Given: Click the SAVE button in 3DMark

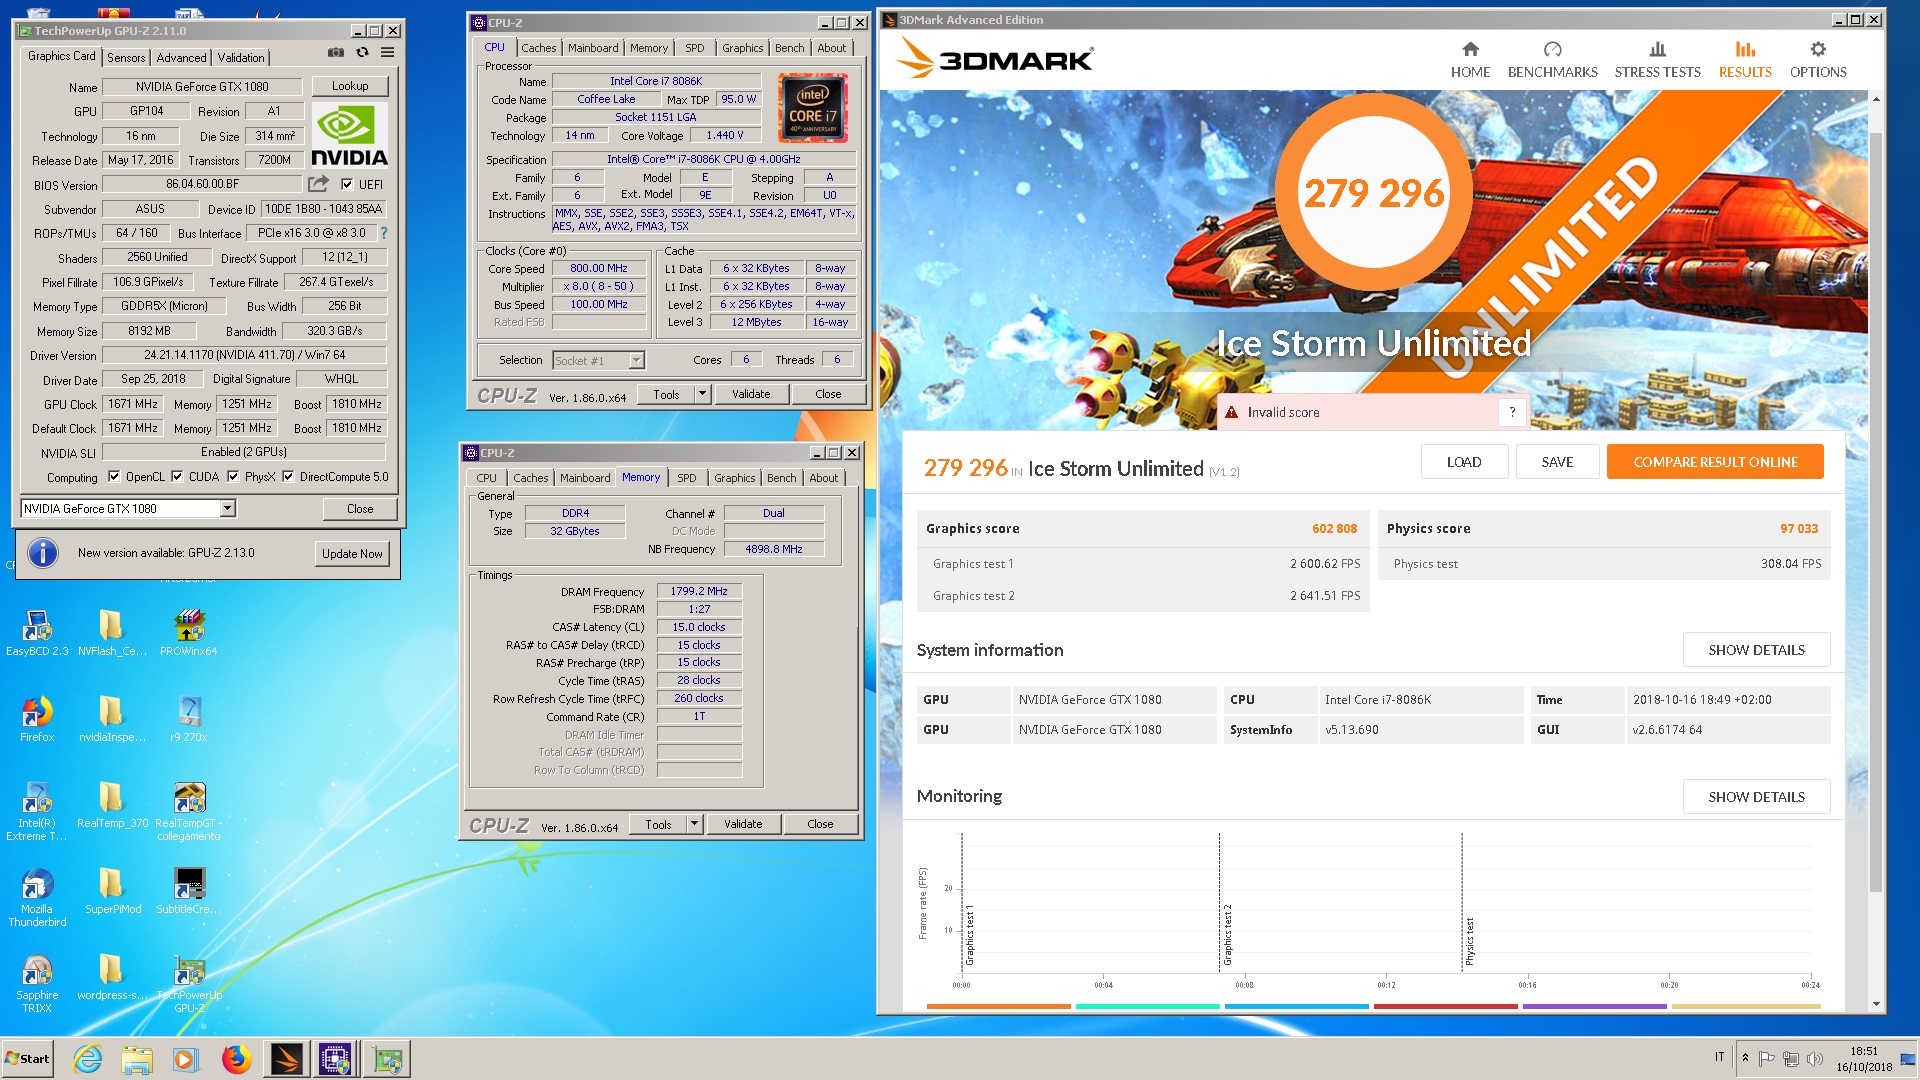Looking at the screenshot, I should point(1557,462).
